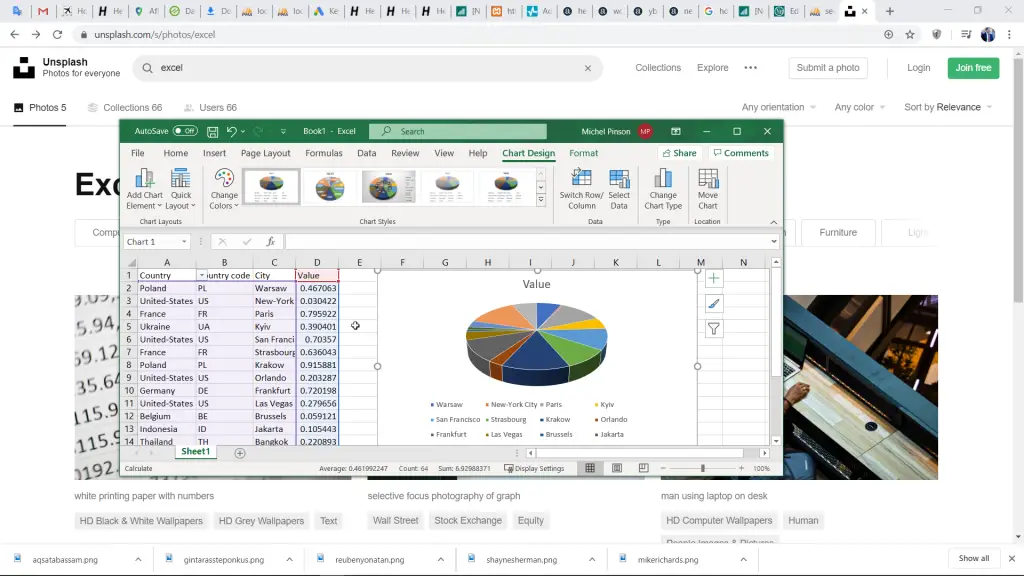
Task: Open the File menu tab
Action: click(x=138, y=153)
